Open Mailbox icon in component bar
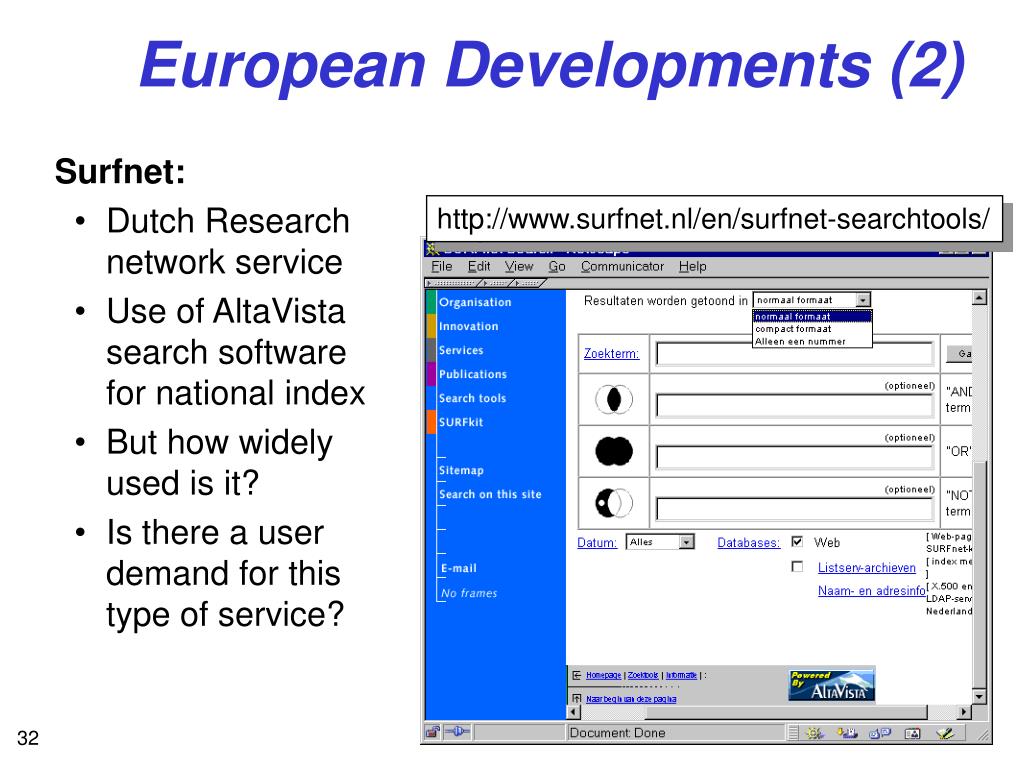The width and height of the screenshot is (1024, 768). coord(847,733)
